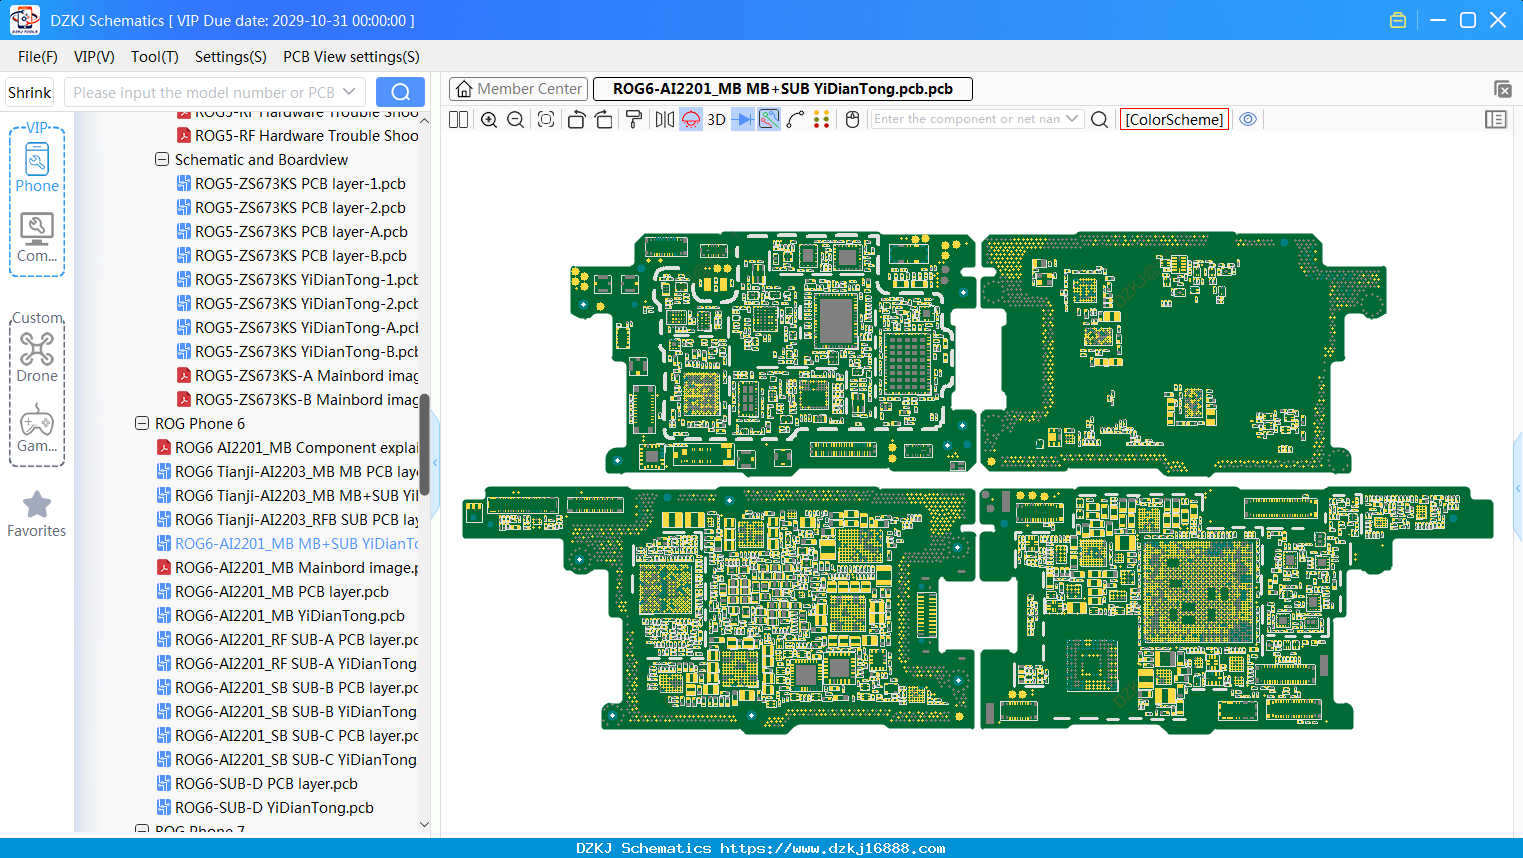Click the mouse settings icon
Screen dimensions: 1523x858
(853, 119)
